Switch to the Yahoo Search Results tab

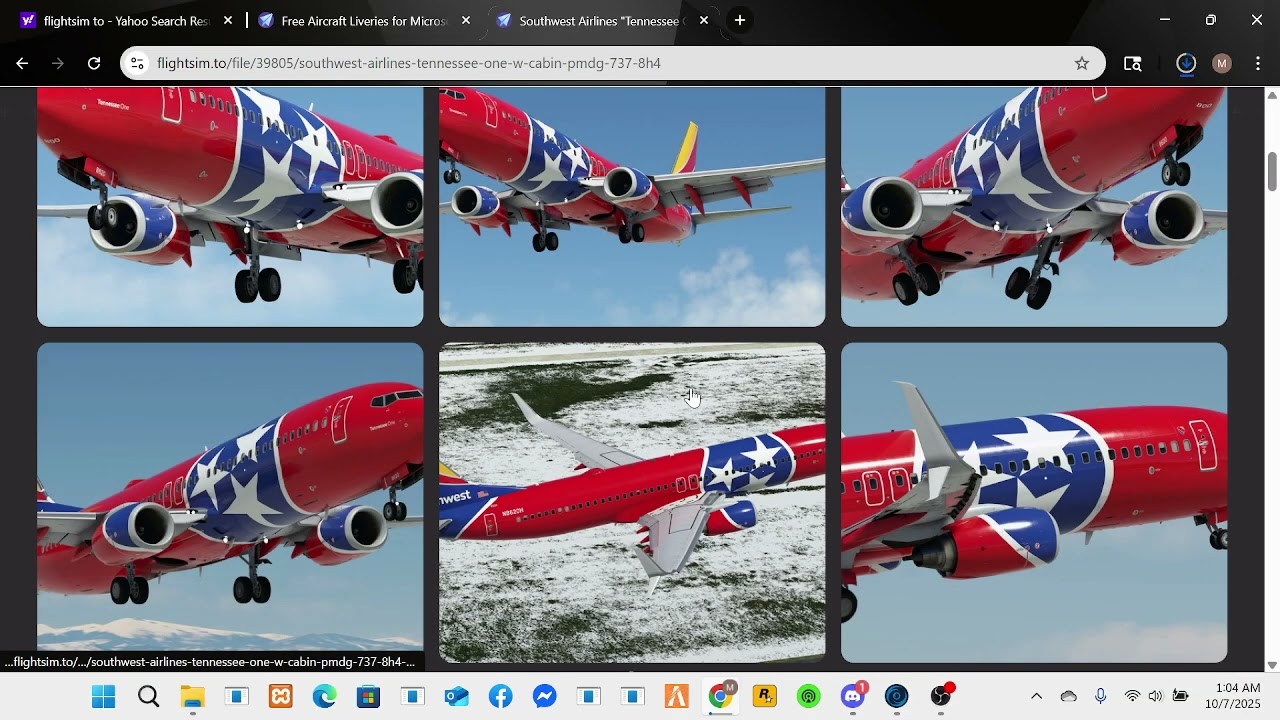[125, 20]
